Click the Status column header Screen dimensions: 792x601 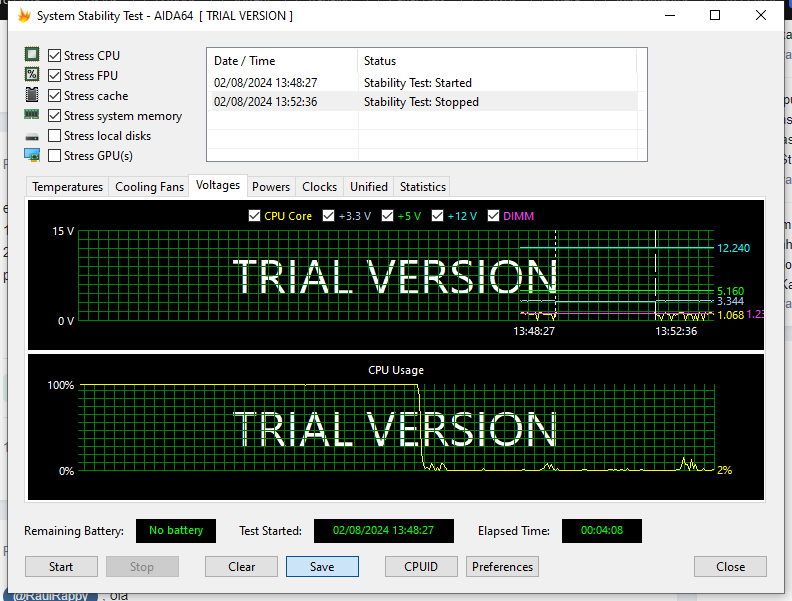coord(498,61)
